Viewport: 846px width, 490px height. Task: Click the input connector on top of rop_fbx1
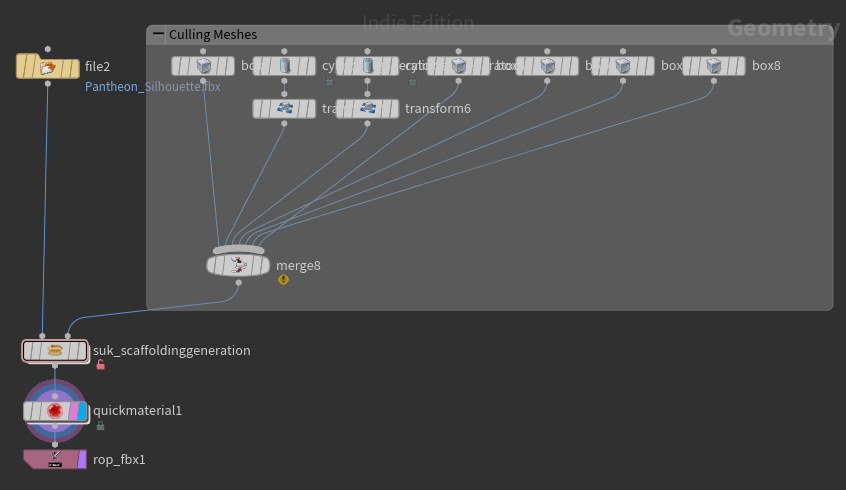pyautogui.click(x=55, y=445)
